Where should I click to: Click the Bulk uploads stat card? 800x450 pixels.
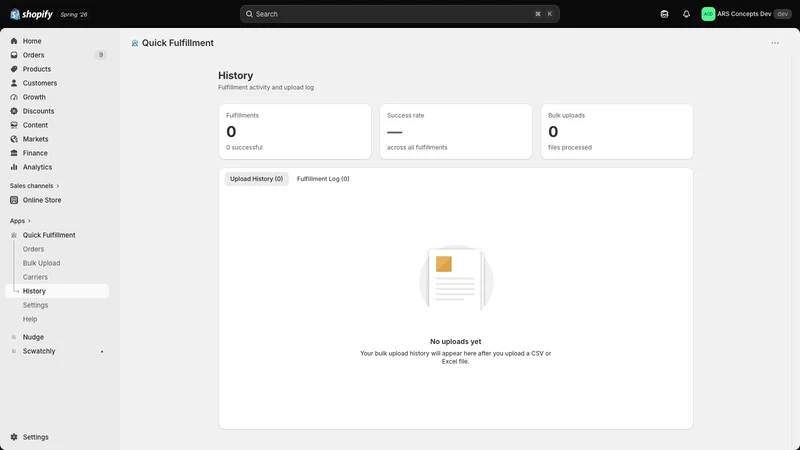click(x=617, y=132)
